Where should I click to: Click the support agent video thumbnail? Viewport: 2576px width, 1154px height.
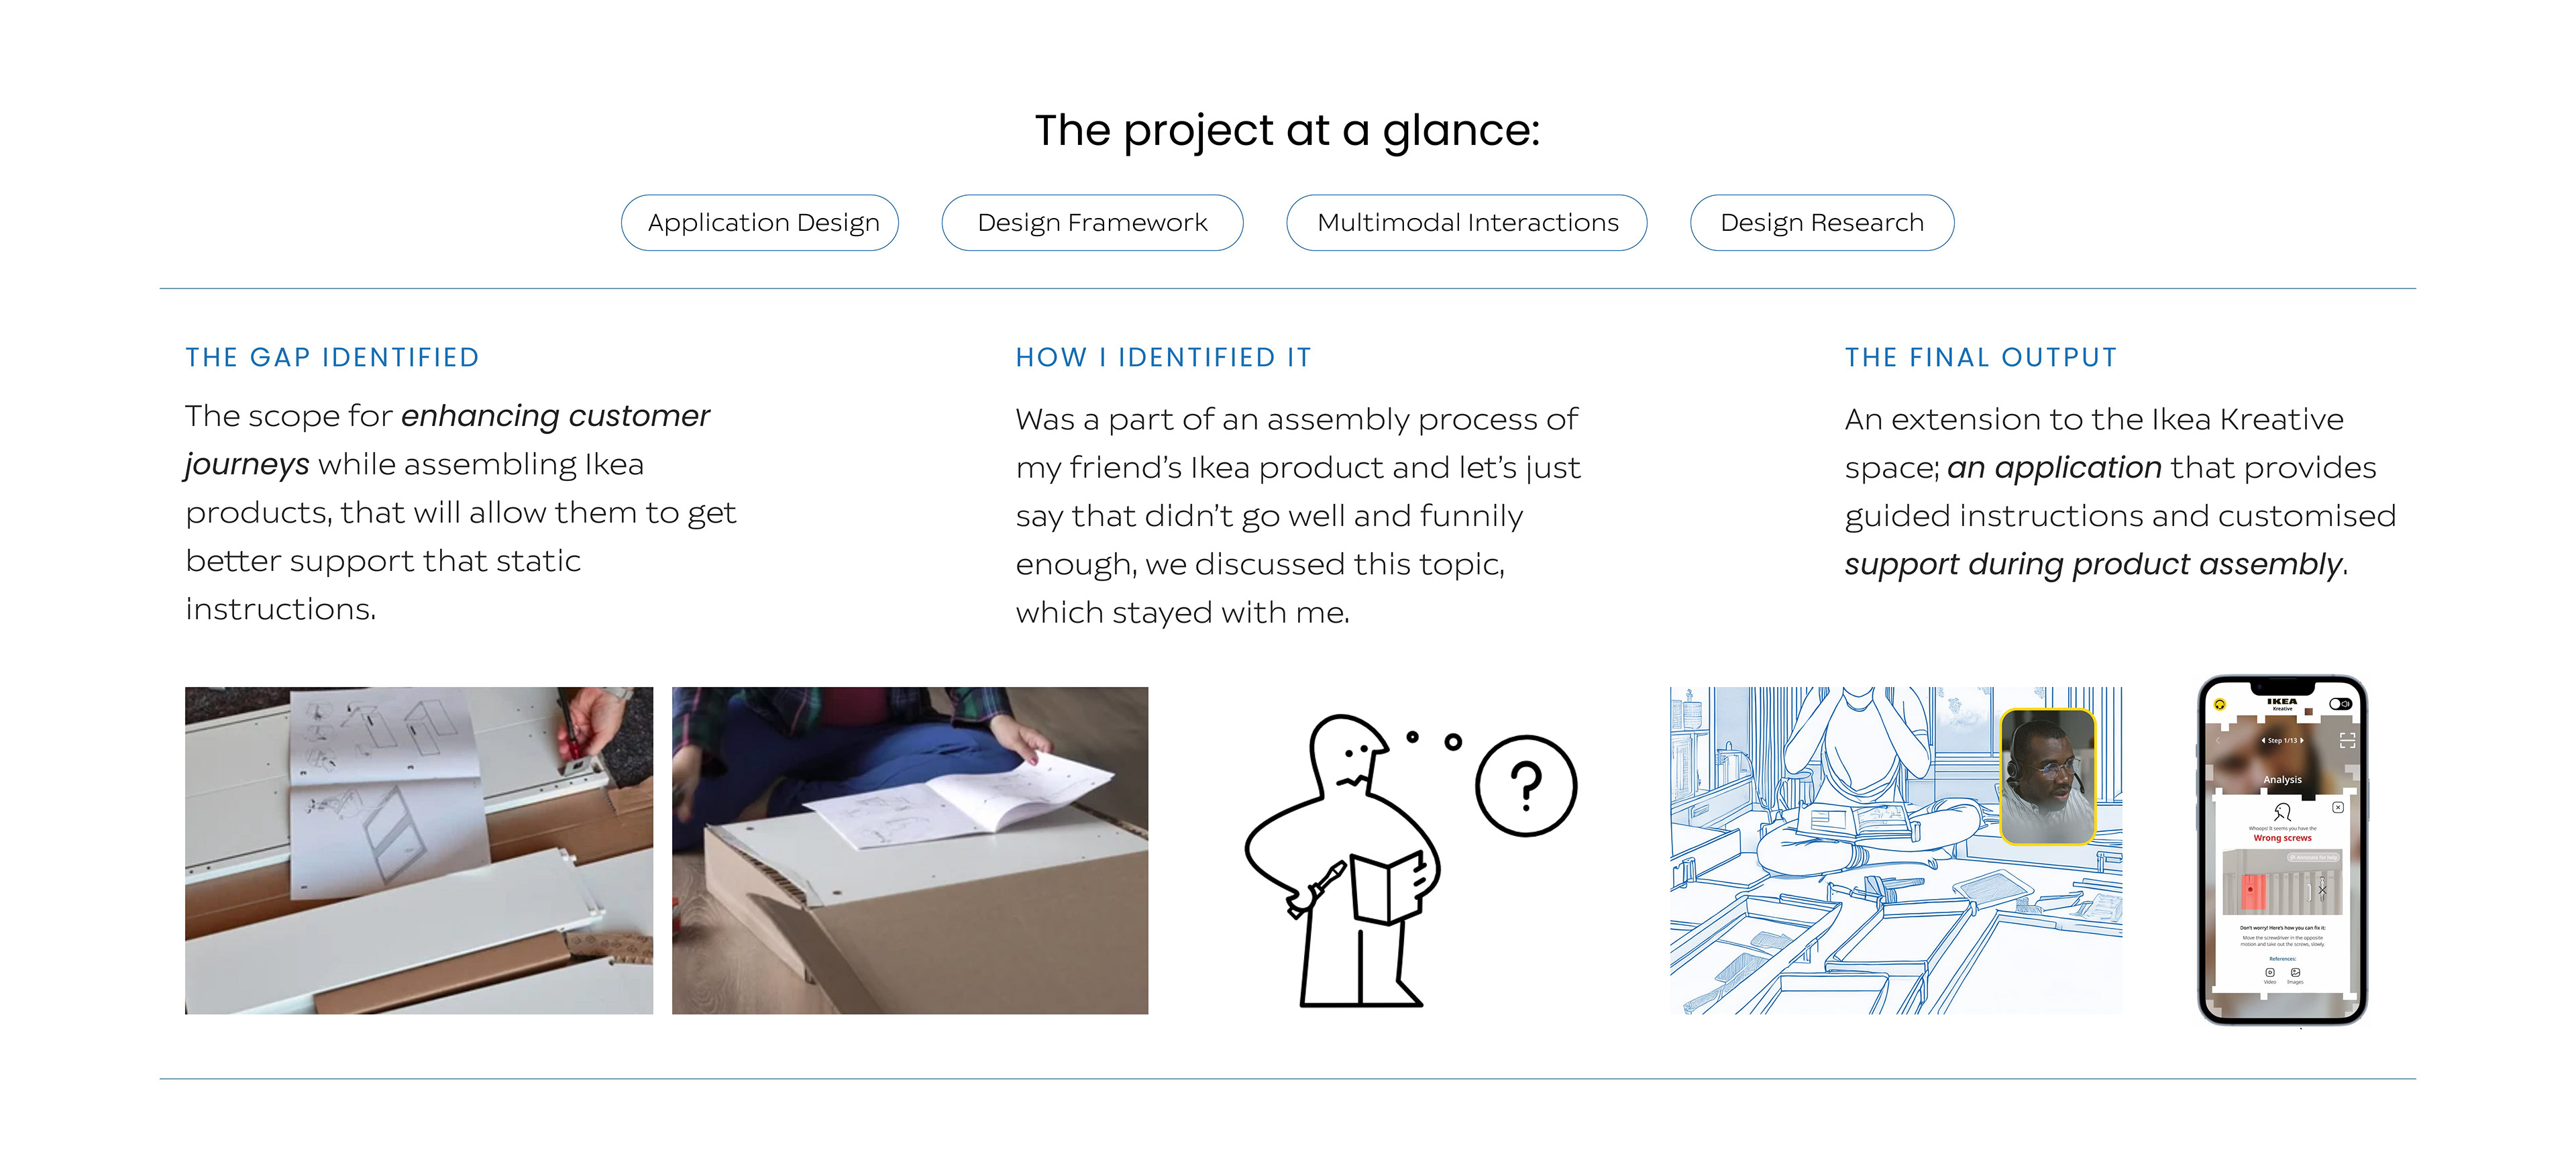[x=2047, y=776]
